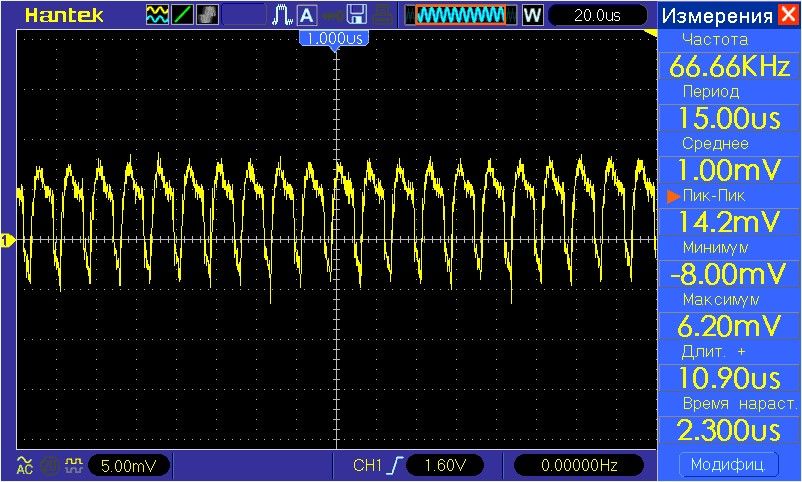Click the orange arrow beside Пик-Пик
The height and width of the screenshot is (482, 802).
(673, 196)
